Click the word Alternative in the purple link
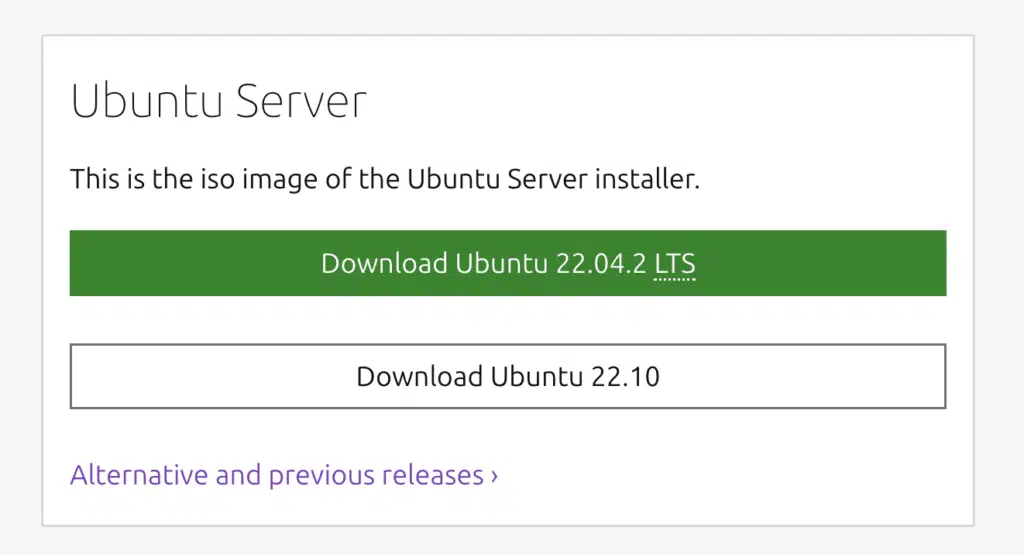Image resolution: width=1024 pixels, height=555 pixels. point(139,475)
